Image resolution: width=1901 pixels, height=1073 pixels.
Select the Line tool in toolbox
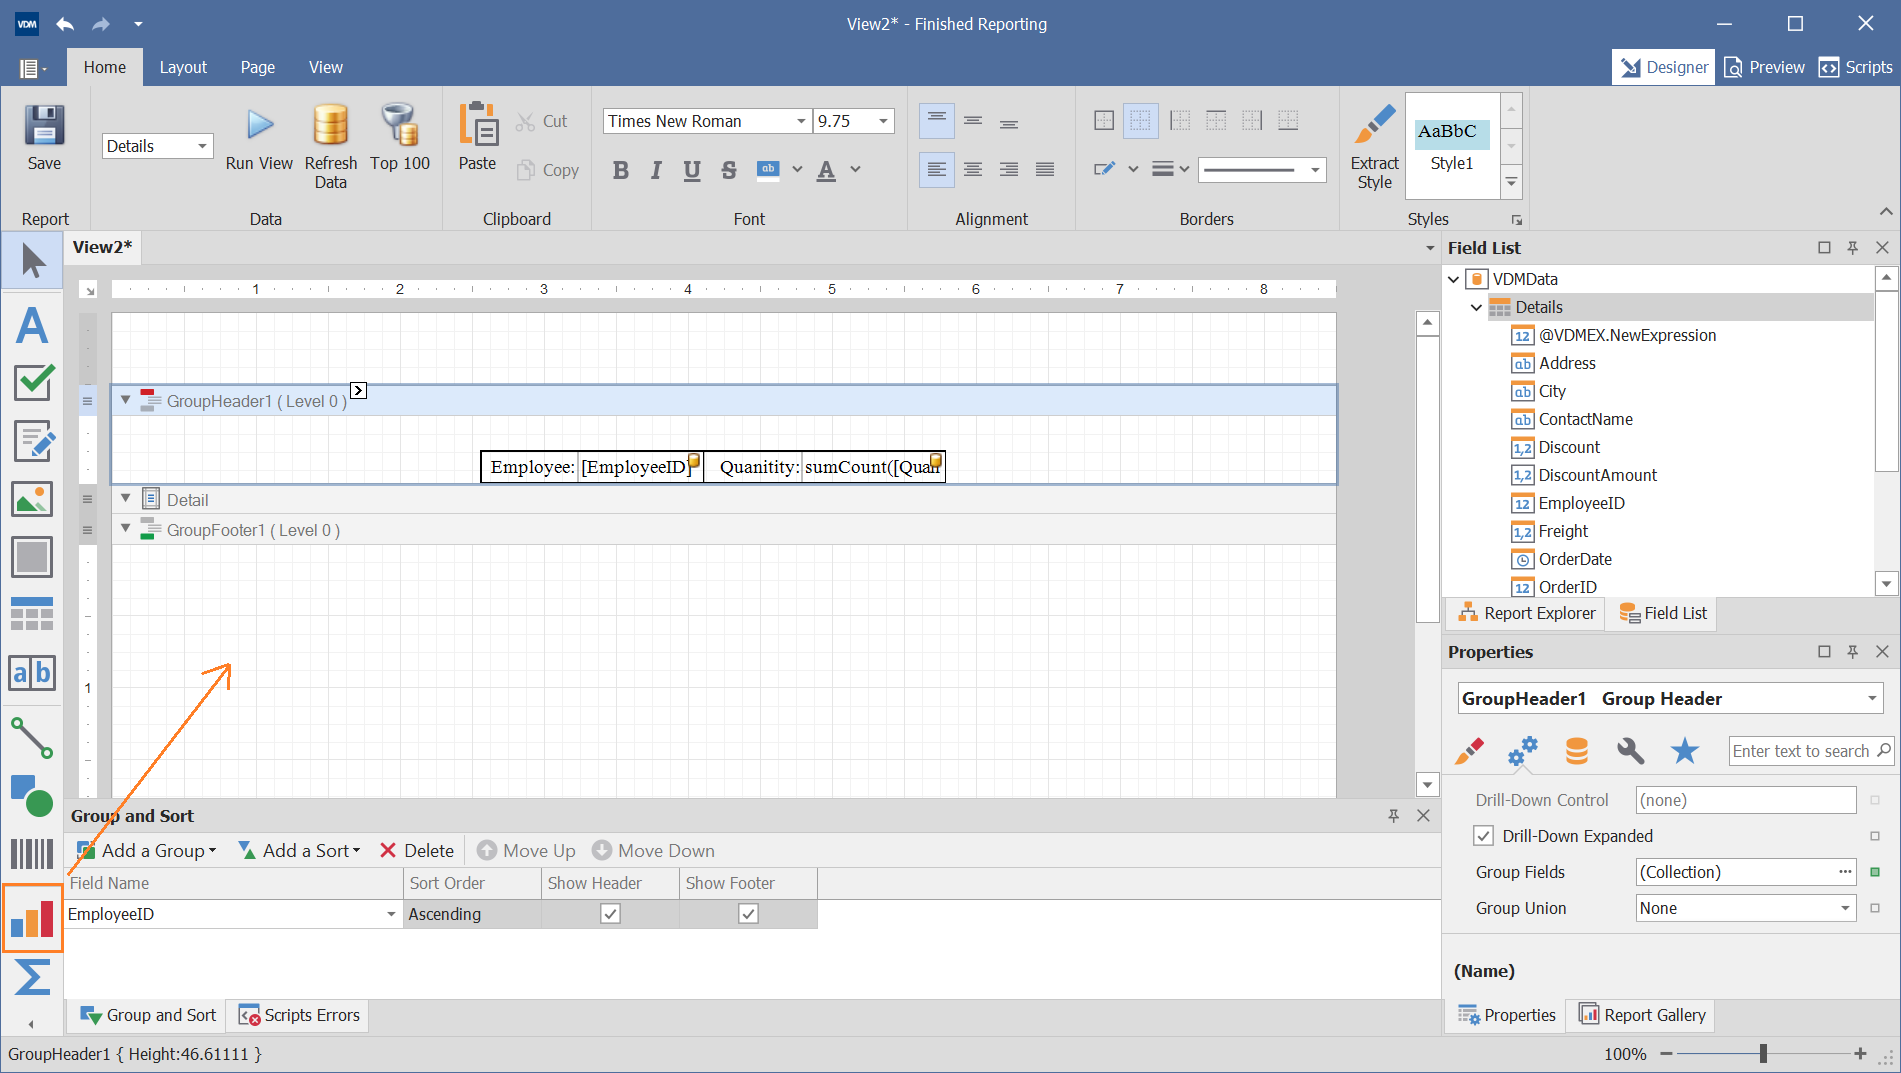click(x=32, y=738)
